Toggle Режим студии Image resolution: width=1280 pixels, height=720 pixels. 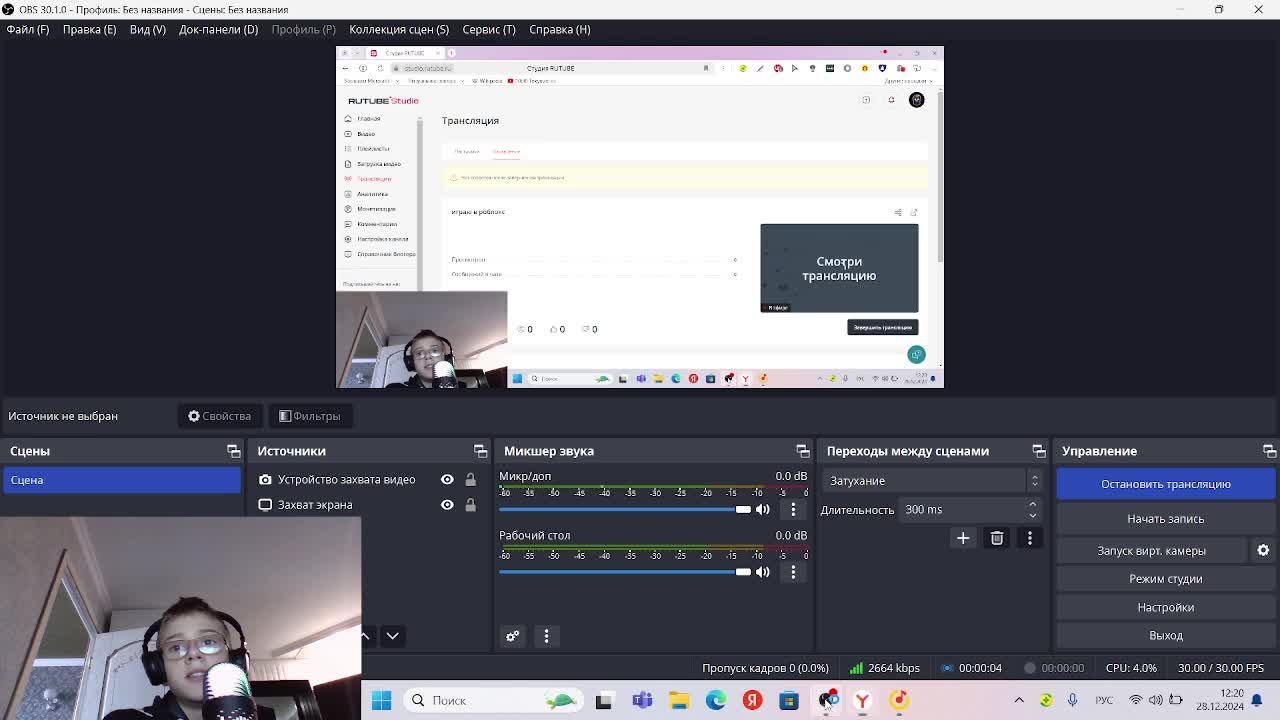[1166, 579]
